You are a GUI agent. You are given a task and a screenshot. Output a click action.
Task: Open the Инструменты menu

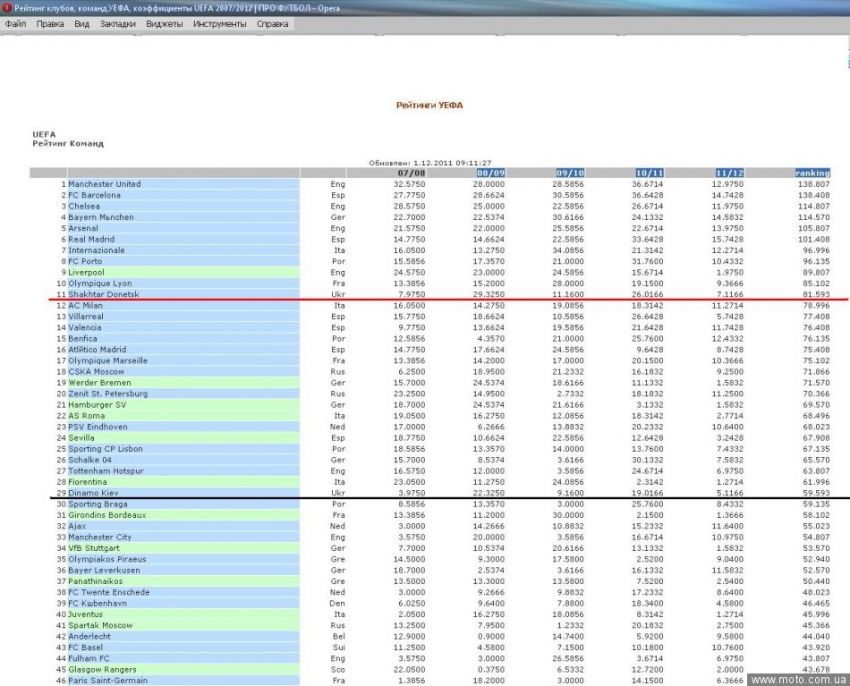[x=220, y=24]
